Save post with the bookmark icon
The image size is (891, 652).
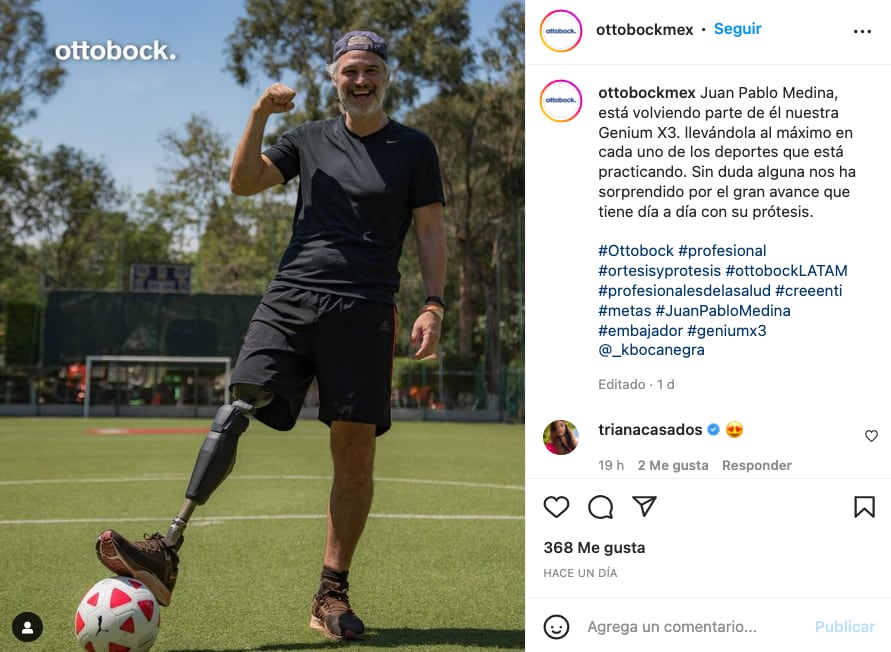click(864, 506)
